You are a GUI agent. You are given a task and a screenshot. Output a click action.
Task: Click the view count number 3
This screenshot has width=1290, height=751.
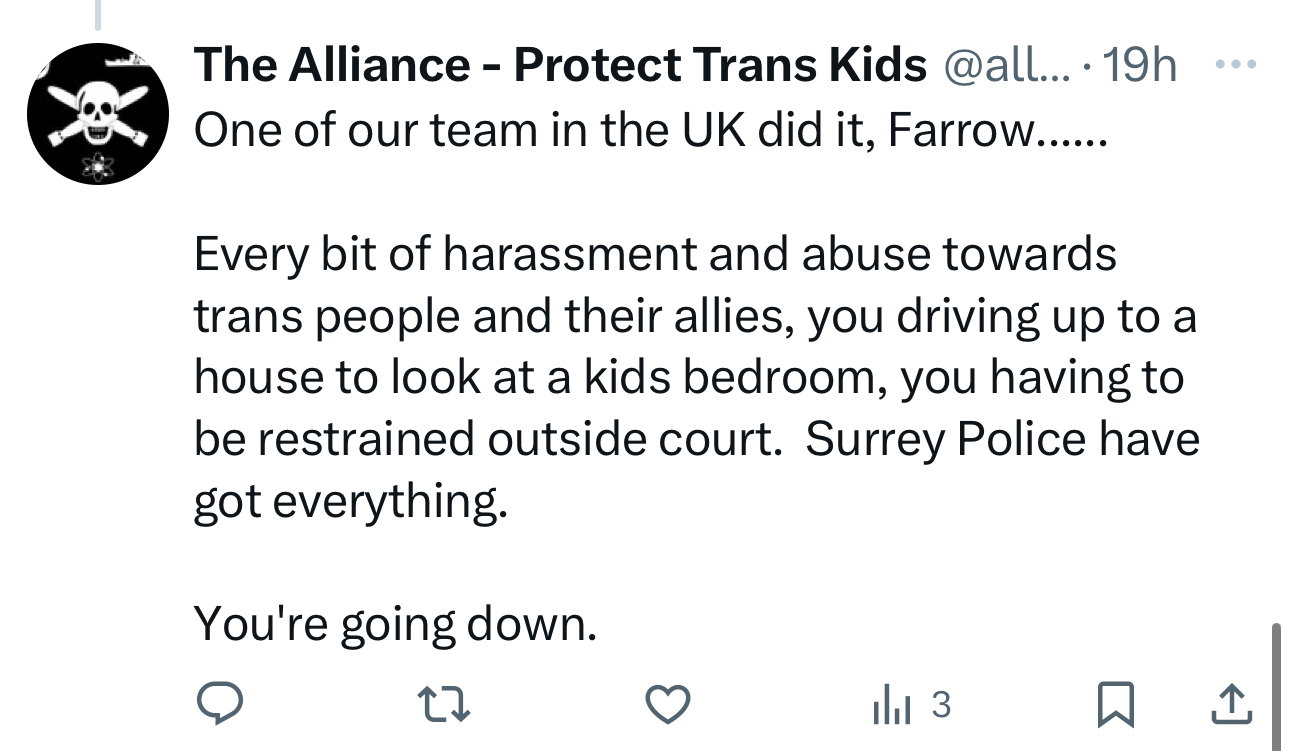(x=940, y=706)
